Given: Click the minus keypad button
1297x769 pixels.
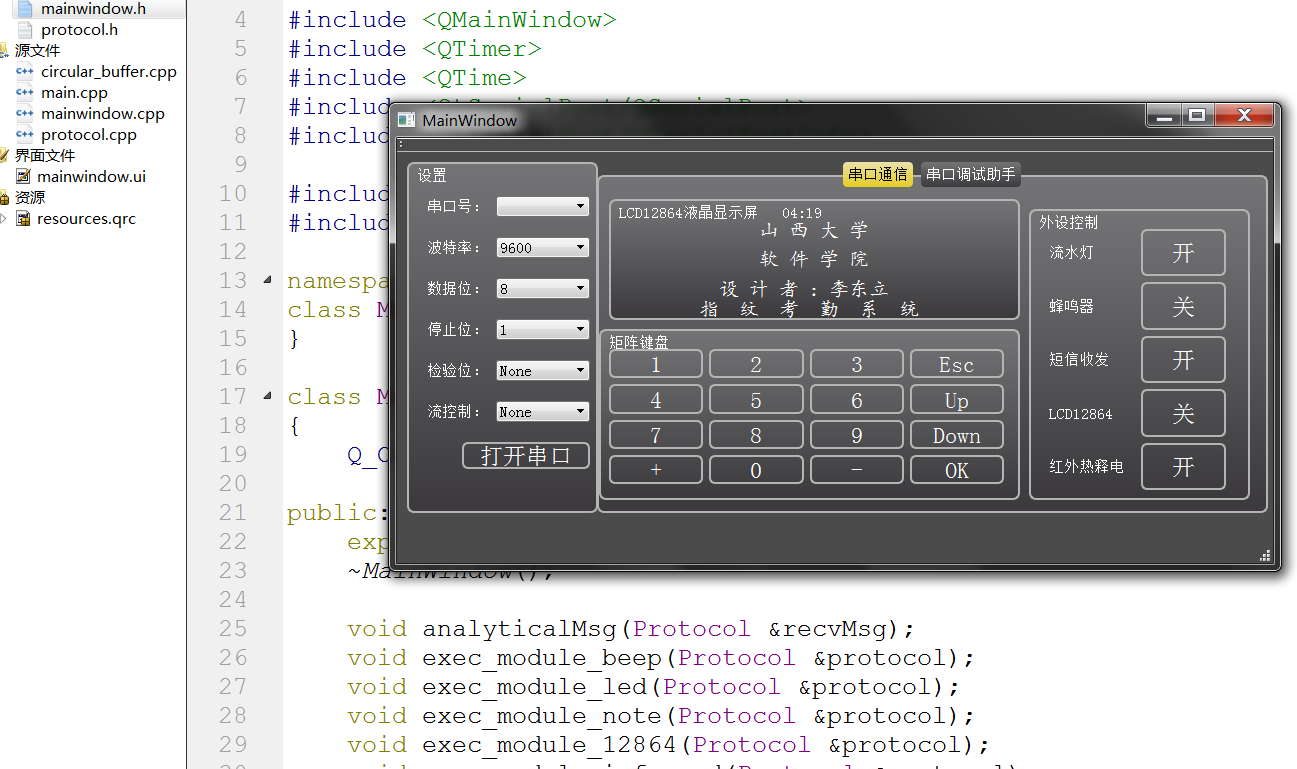Looking at the screenshot, I should point(856,470).
